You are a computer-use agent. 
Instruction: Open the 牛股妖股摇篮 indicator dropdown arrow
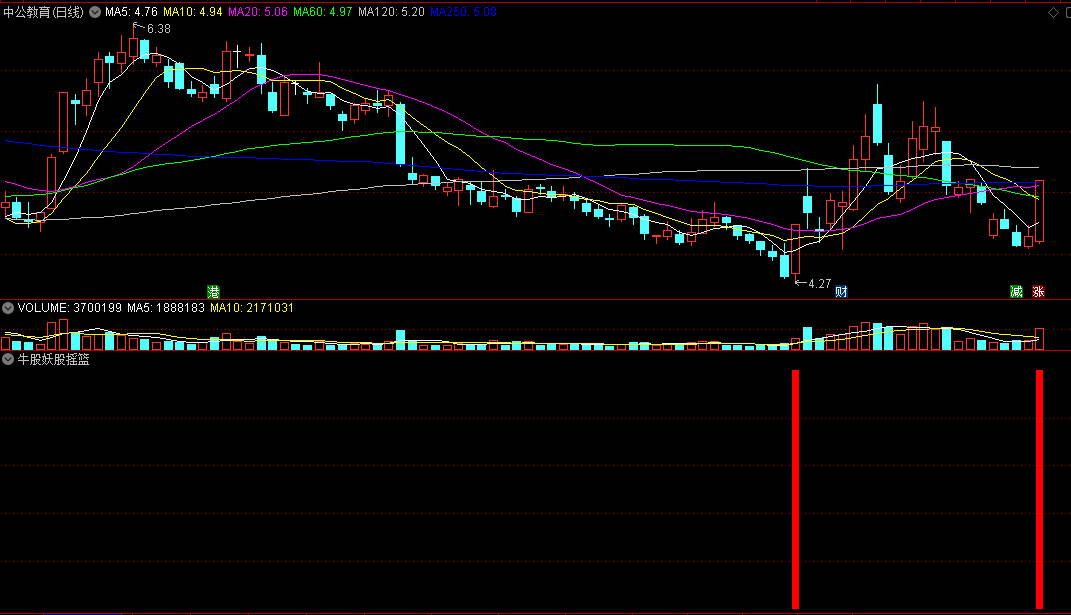point(8,359)
